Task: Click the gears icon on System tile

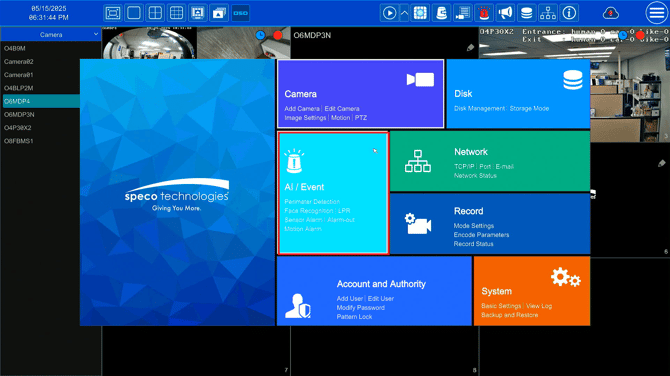Action: click(566, 277)
